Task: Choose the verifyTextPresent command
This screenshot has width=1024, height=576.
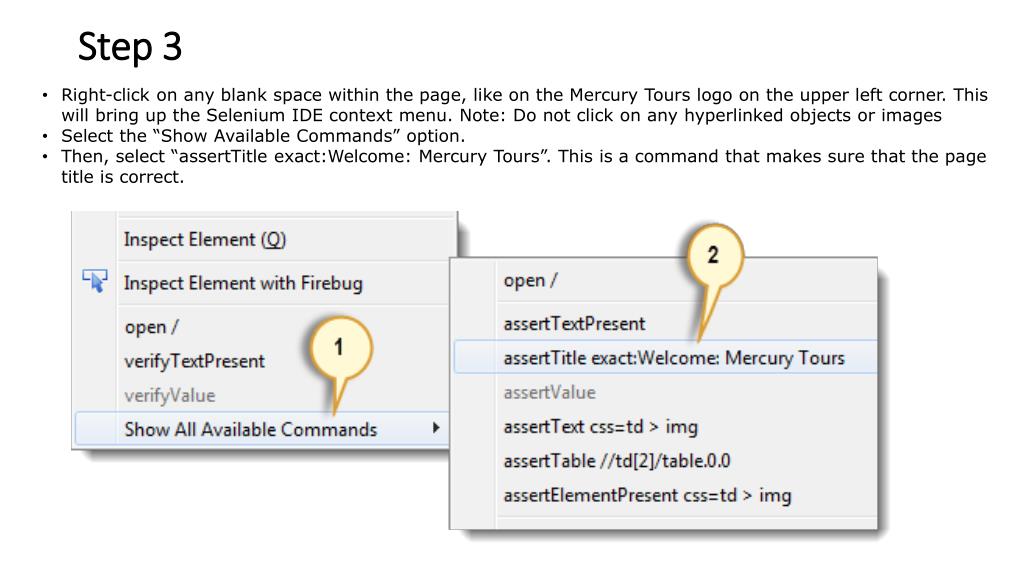Action: 195,361
